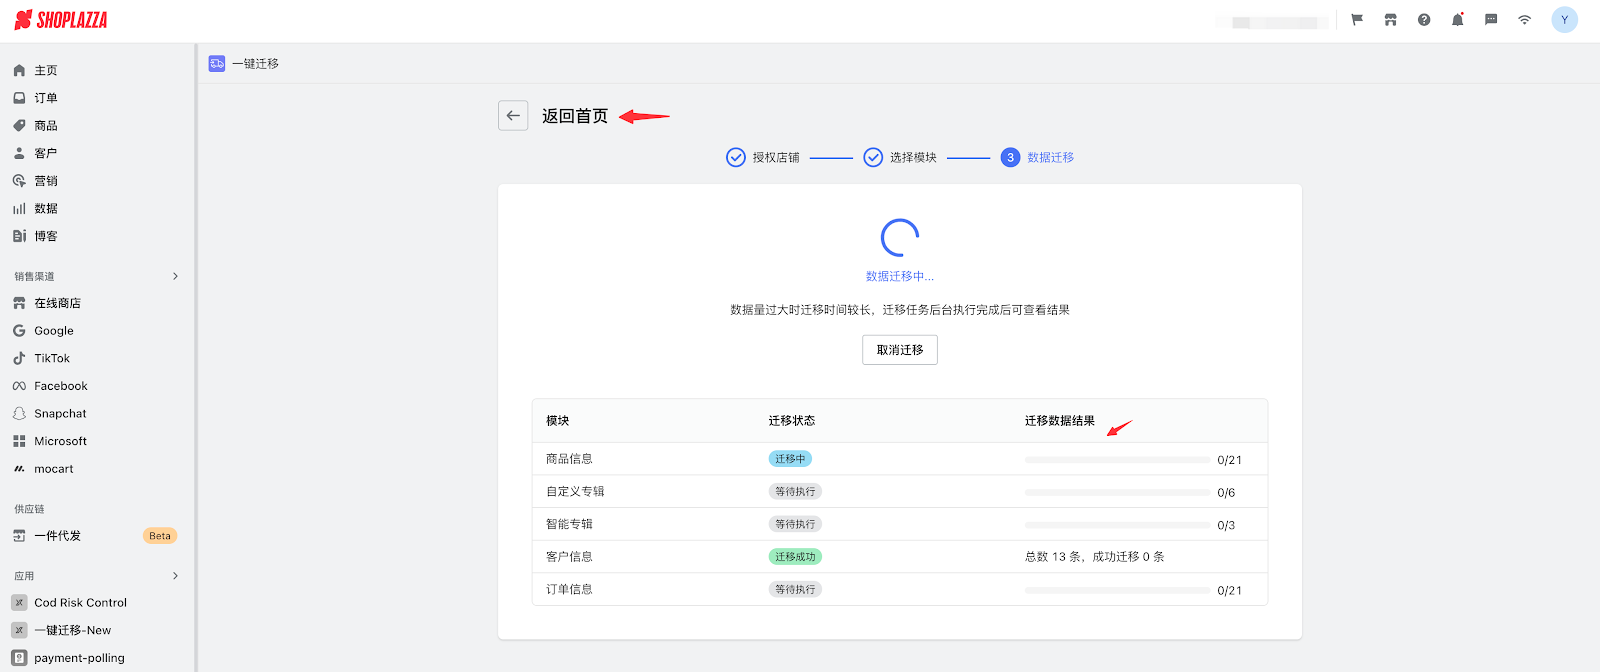Click the Y user avatar

(x=1564, y=20)
